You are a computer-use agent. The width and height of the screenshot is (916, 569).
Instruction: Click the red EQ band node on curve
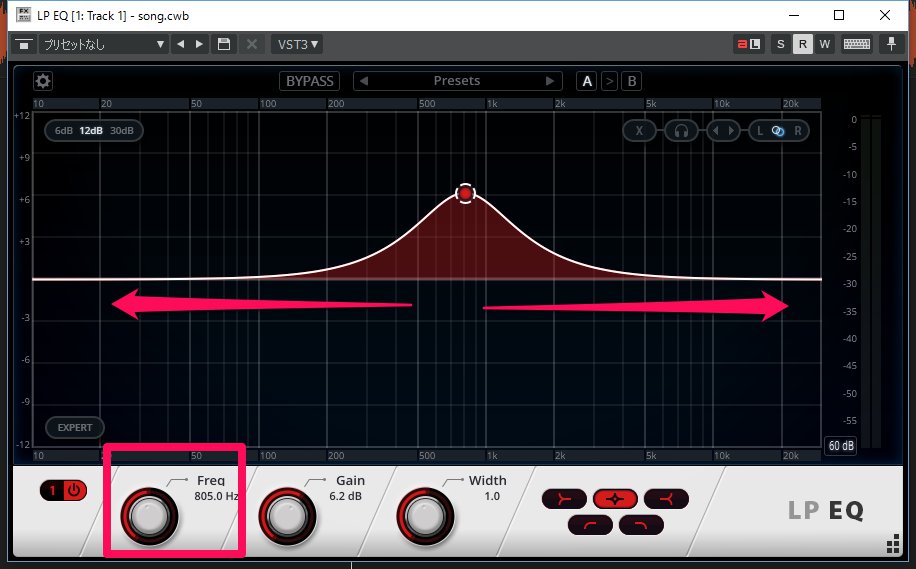click(465, 193)
